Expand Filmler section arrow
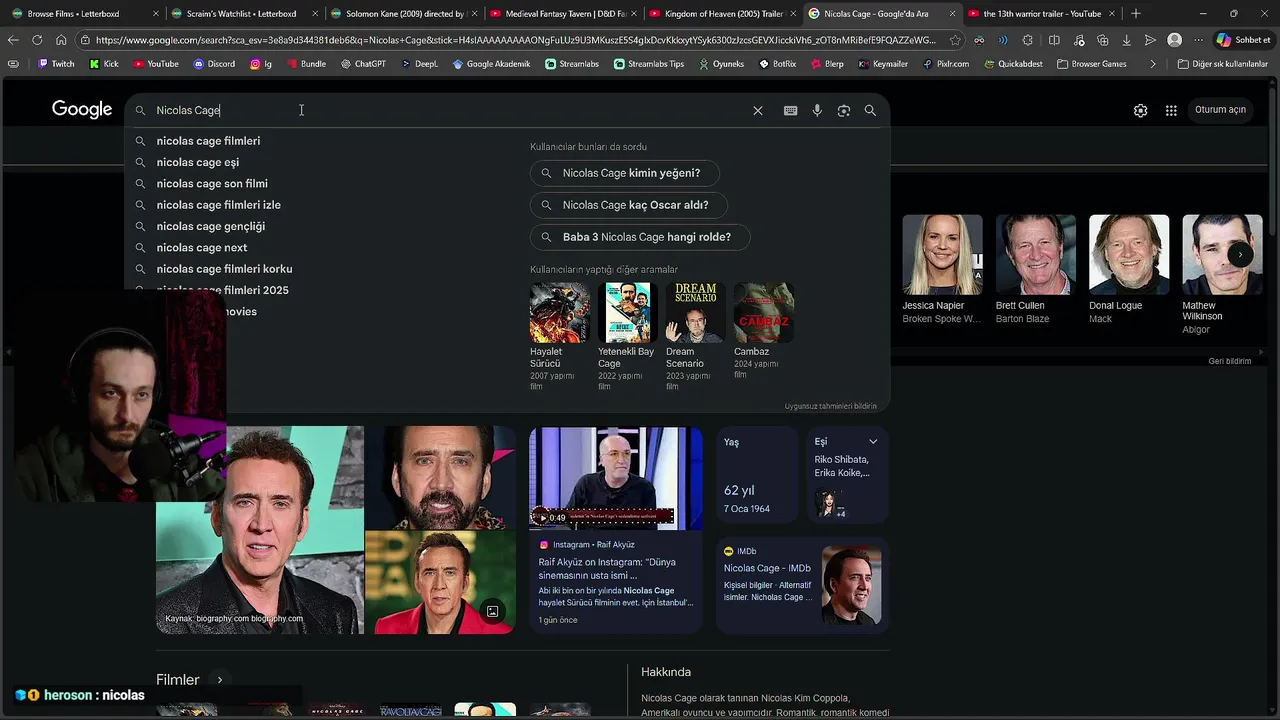 219,680
